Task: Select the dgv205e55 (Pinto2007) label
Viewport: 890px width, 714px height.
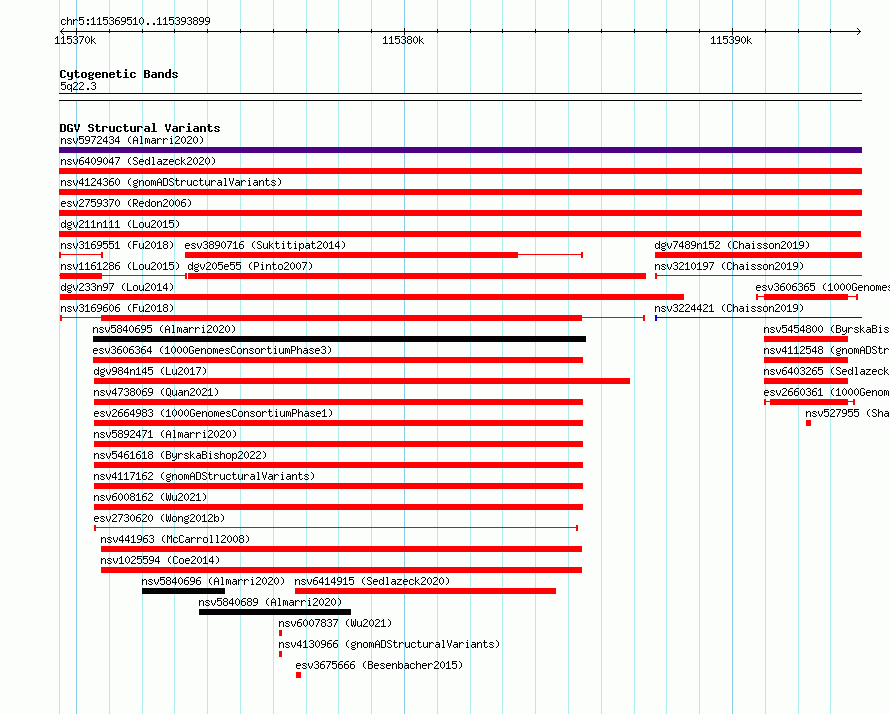Action: (250, 266)
